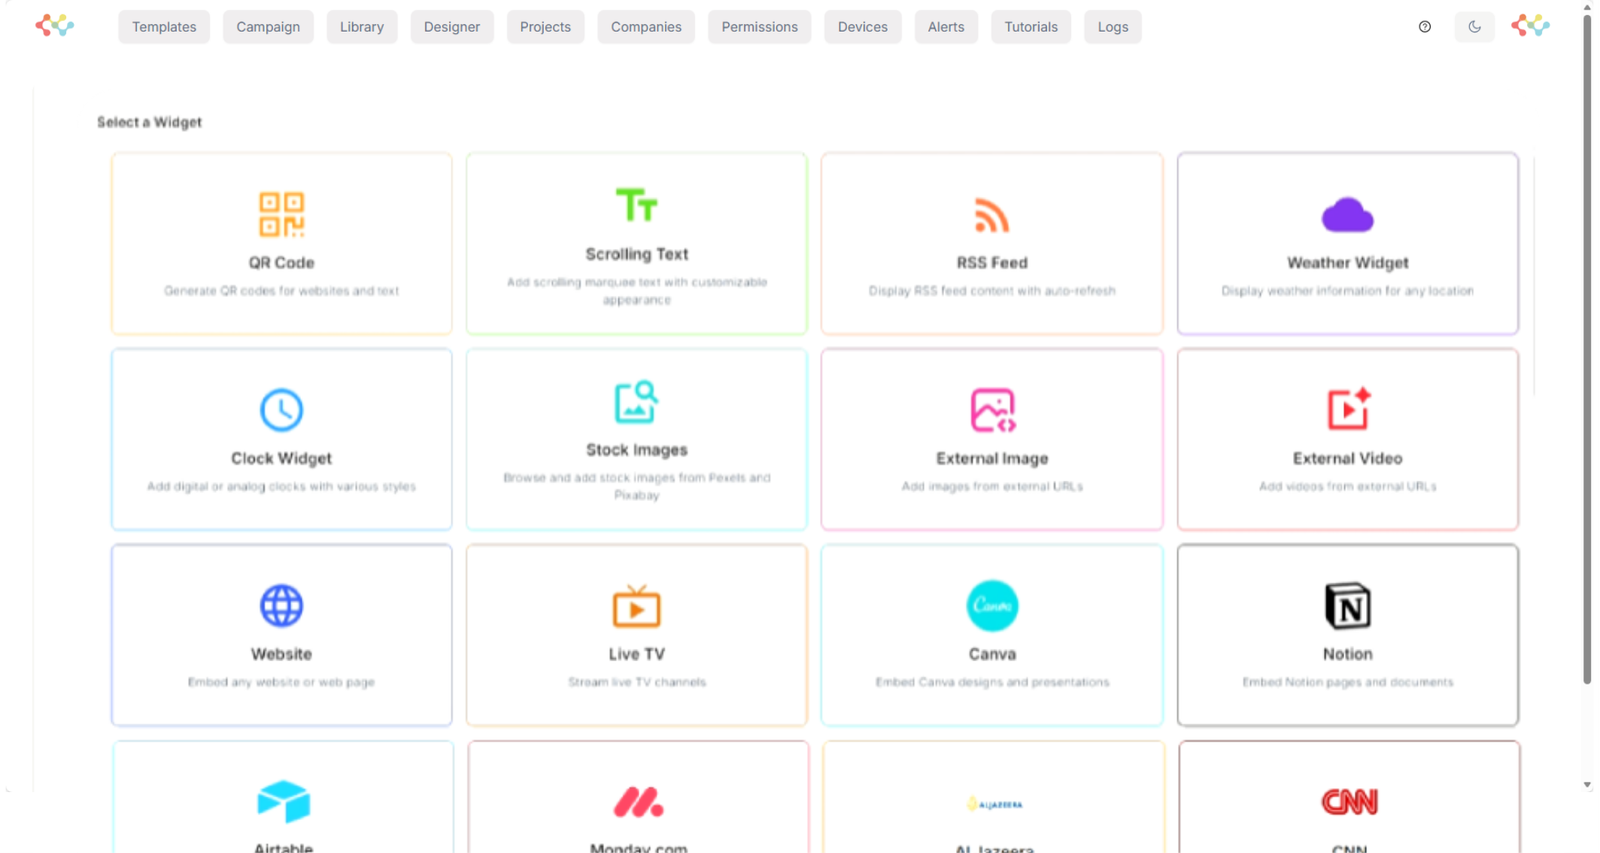Select the CNN widget logo
Screen dimensions: 1600x853
coord(1349,801)
